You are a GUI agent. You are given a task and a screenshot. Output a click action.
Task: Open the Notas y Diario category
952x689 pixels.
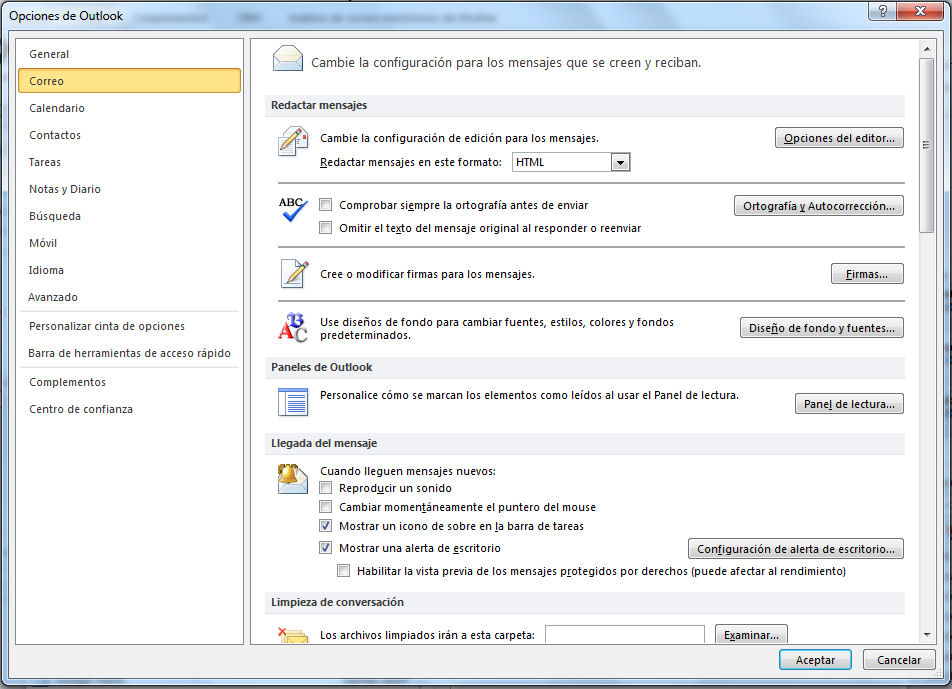(129, 189)
